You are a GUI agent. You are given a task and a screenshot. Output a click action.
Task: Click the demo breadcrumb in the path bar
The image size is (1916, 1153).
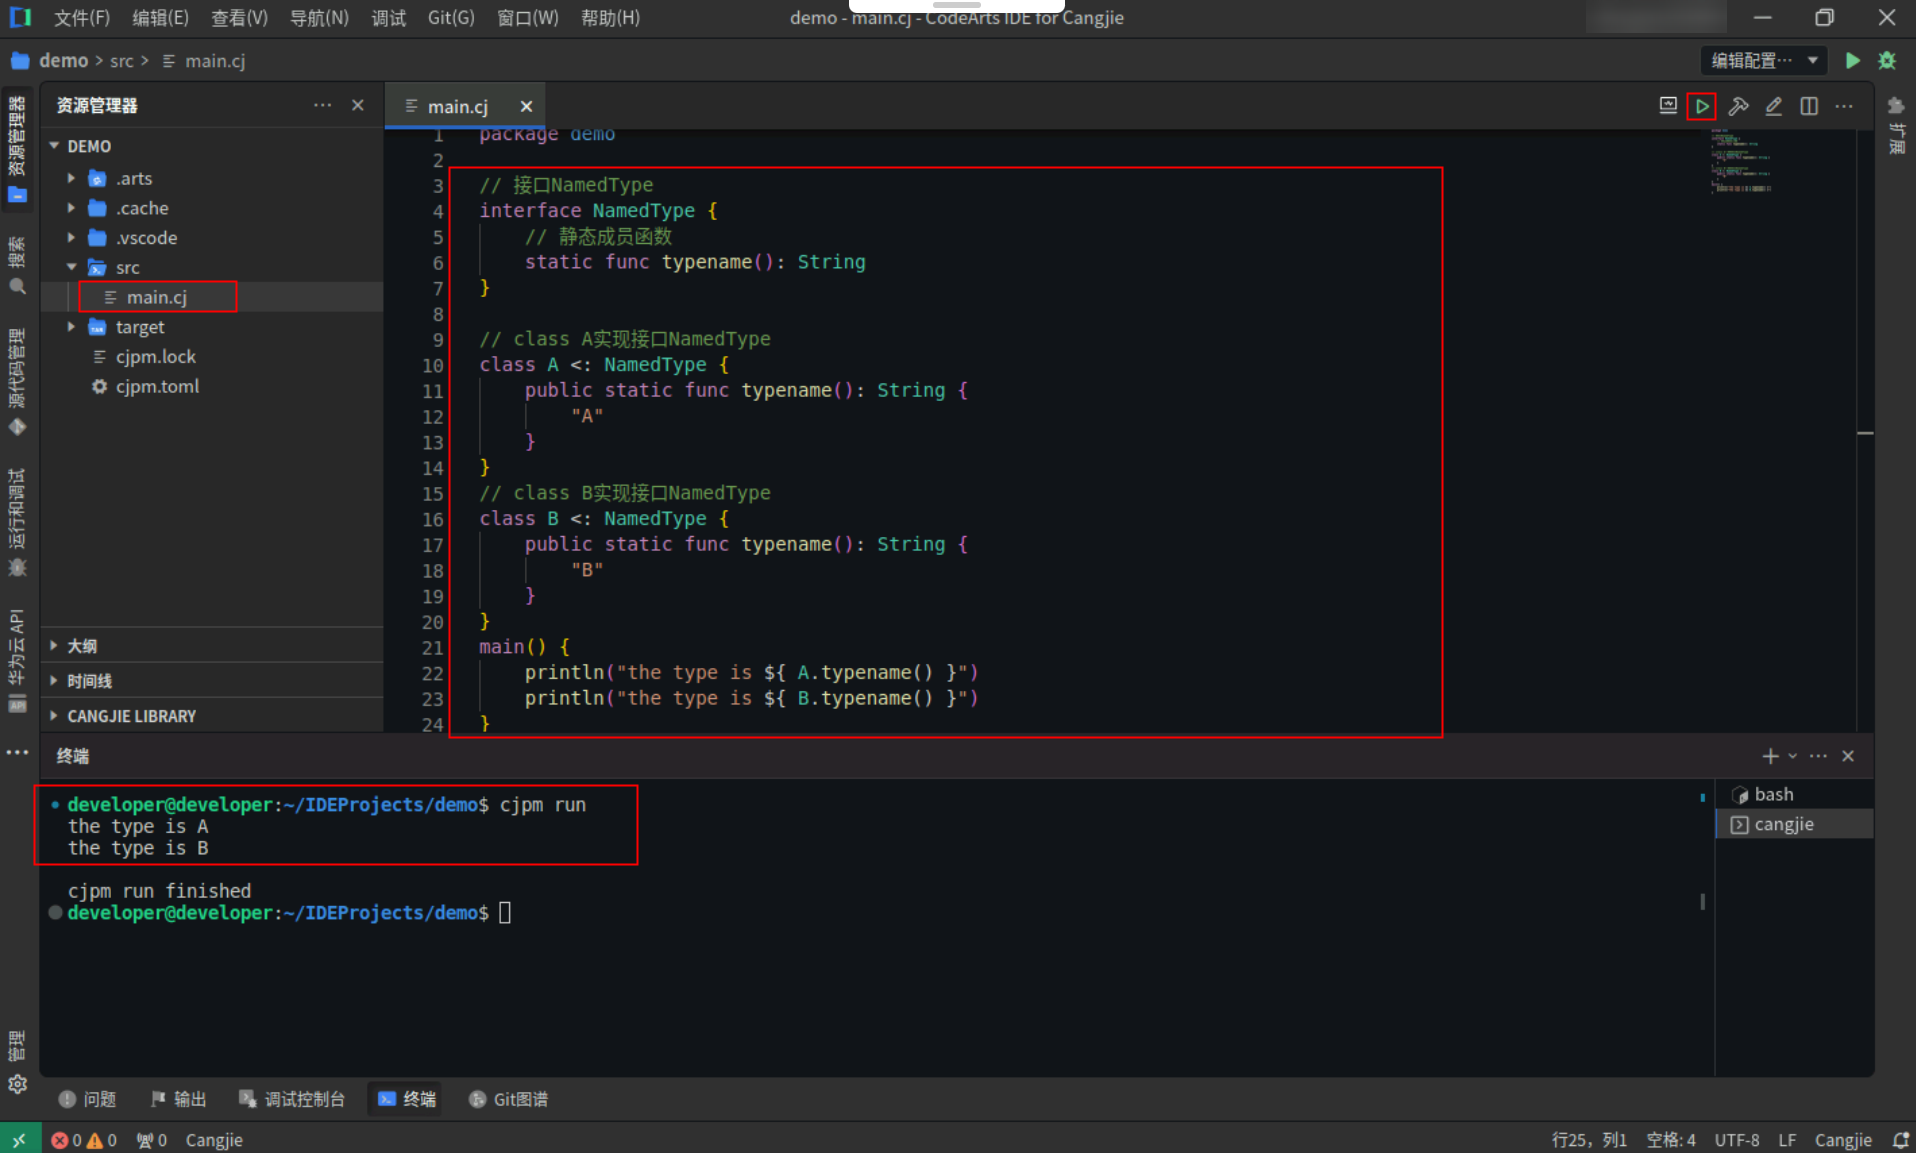click(63, 61)
